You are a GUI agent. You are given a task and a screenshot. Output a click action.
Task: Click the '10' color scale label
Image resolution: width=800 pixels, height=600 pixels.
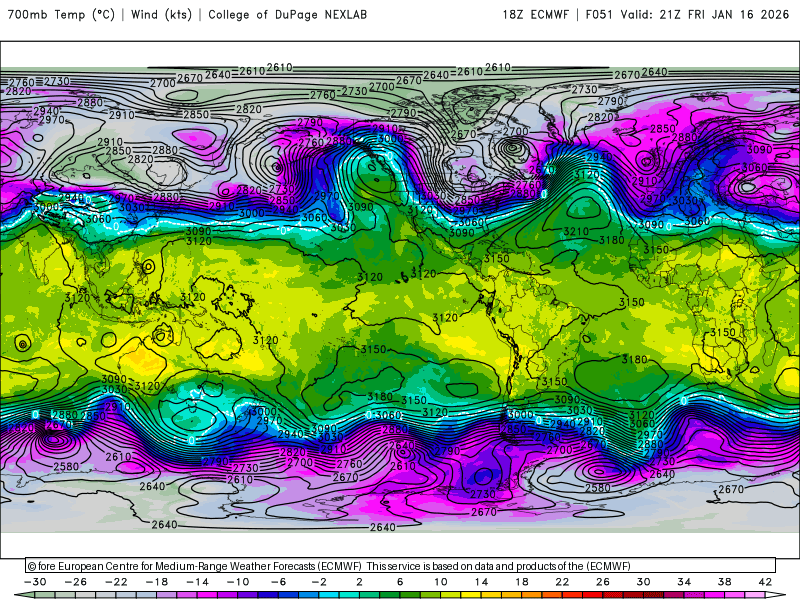click(x=440, y=582)
